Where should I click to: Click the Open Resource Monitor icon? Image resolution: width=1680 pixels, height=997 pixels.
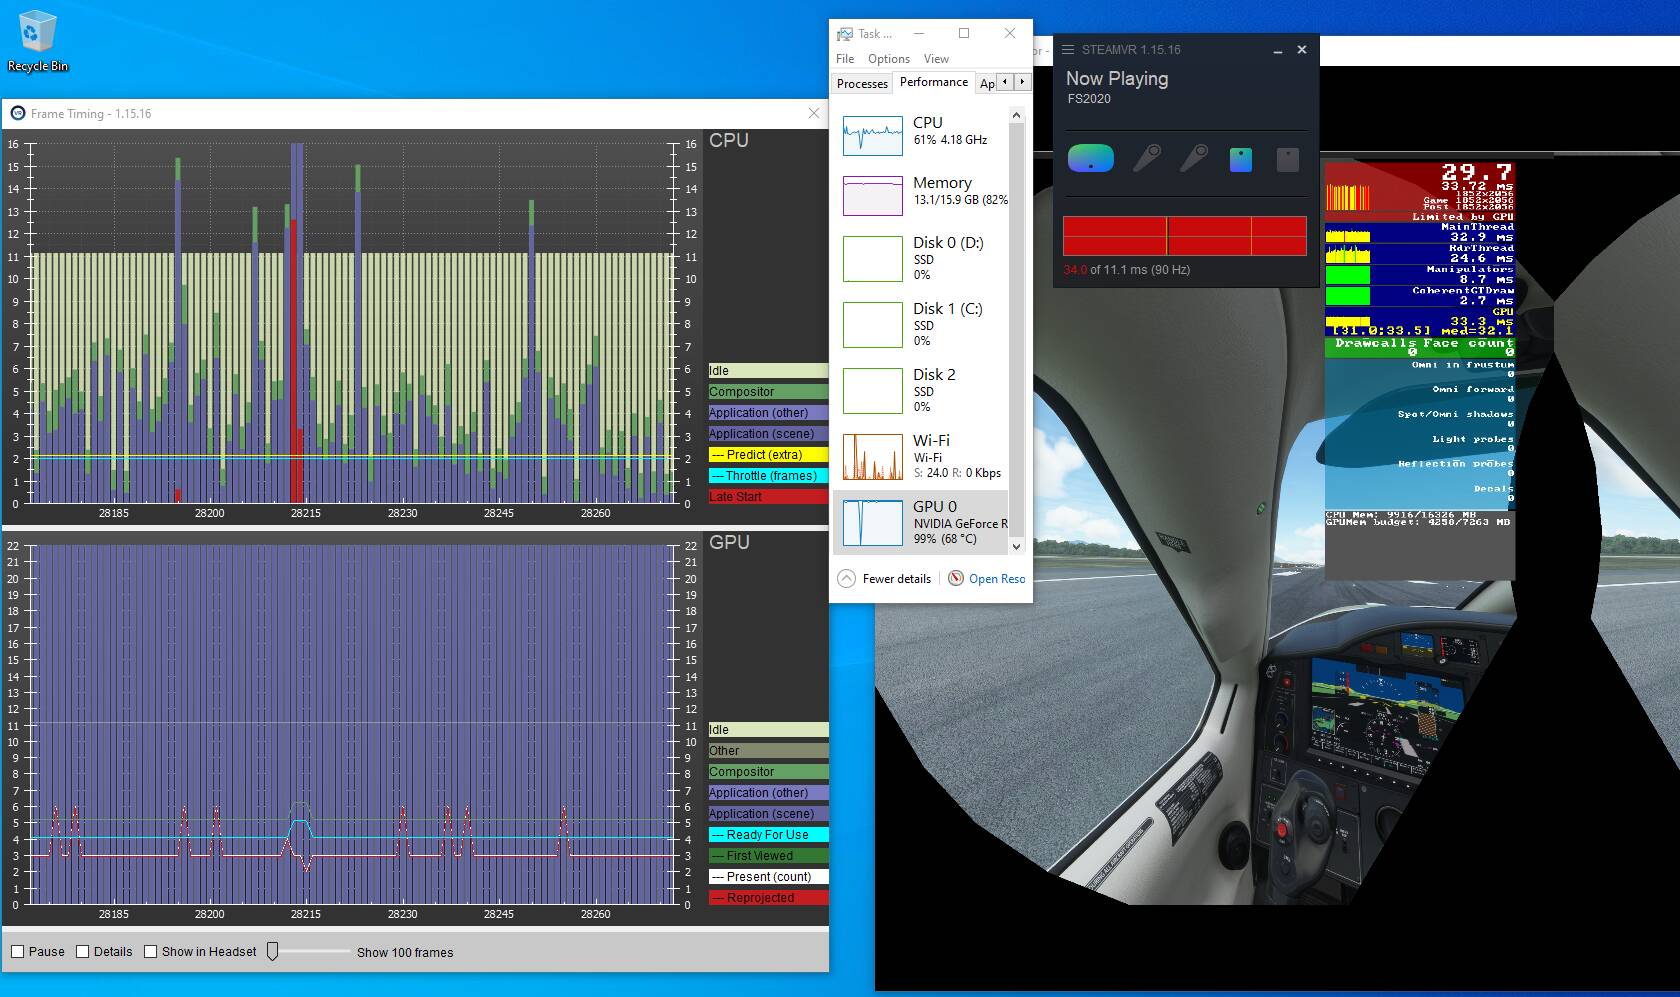click(956, 578)
